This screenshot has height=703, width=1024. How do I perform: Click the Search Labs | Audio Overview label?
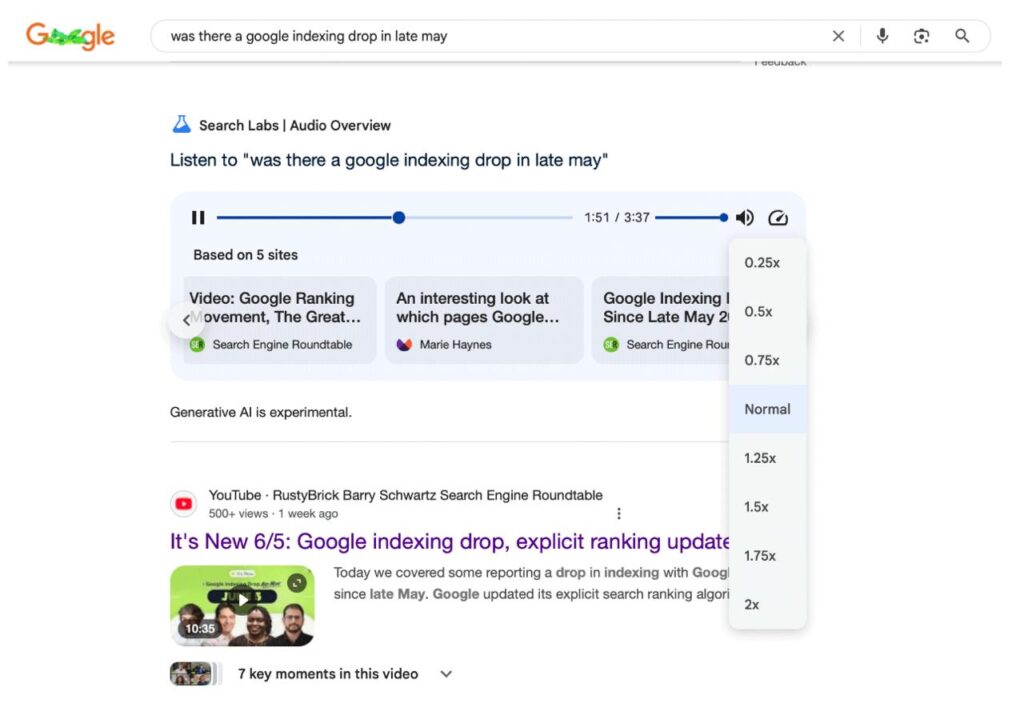(295, 125)
